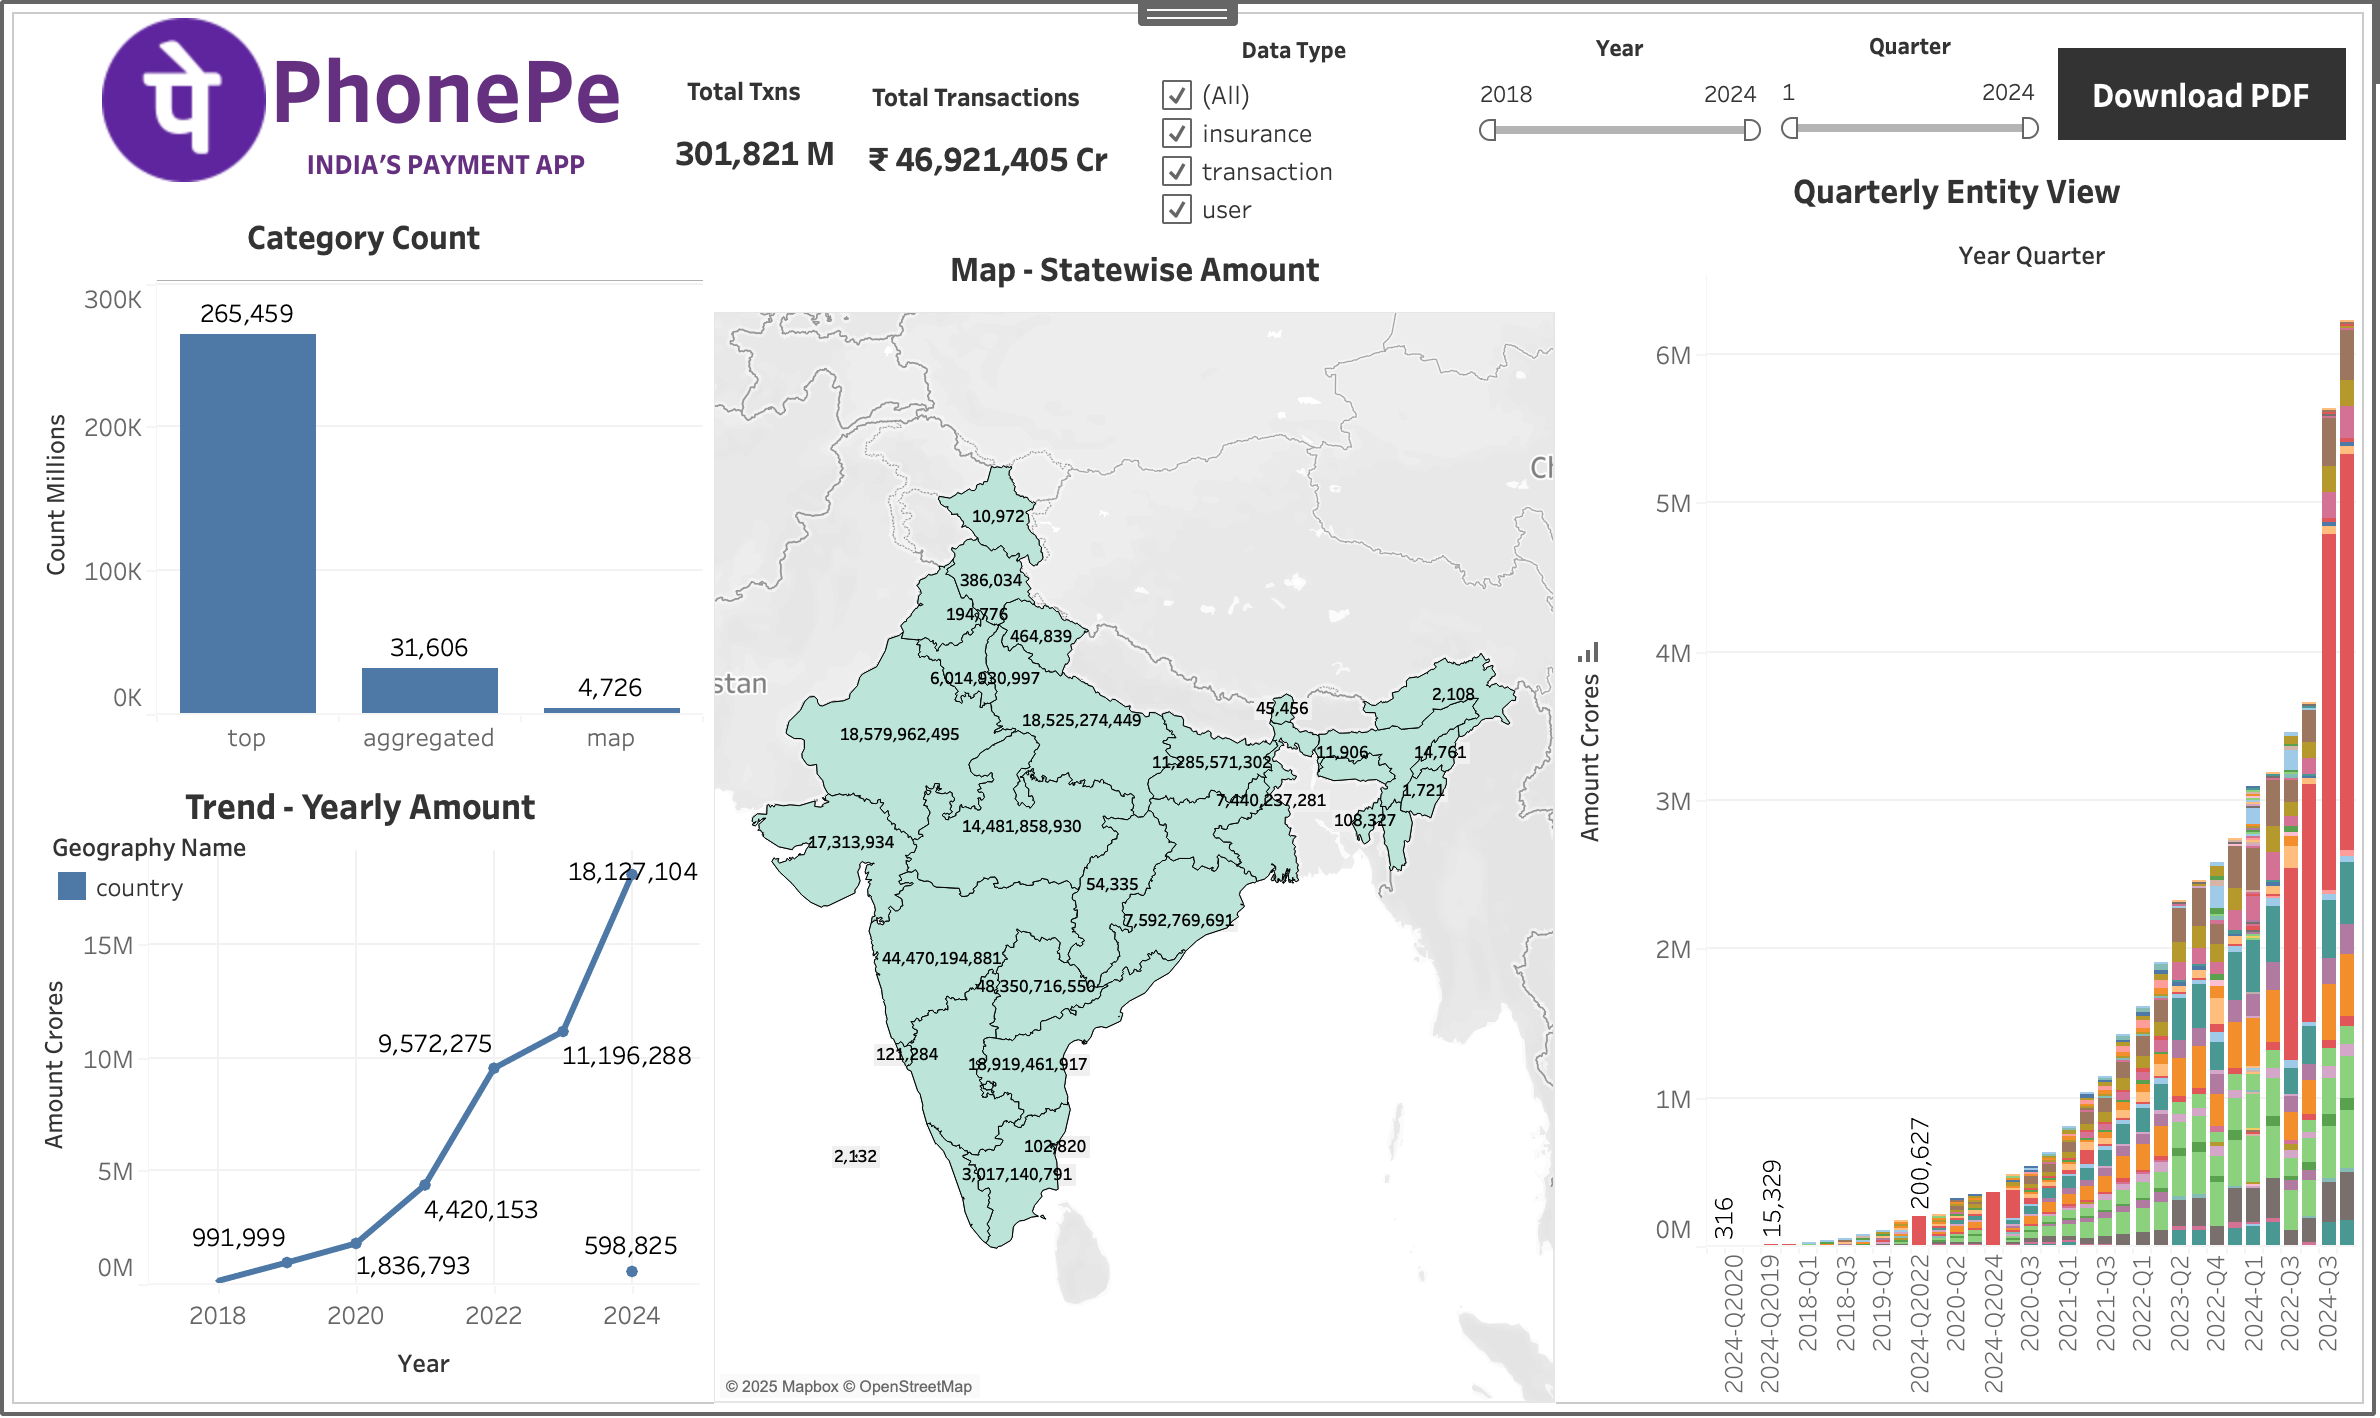The height and width of the screenshot is (1418, 2380).
Task: Uncheck the transaction data type checkbox
Action: point(1177,171)
